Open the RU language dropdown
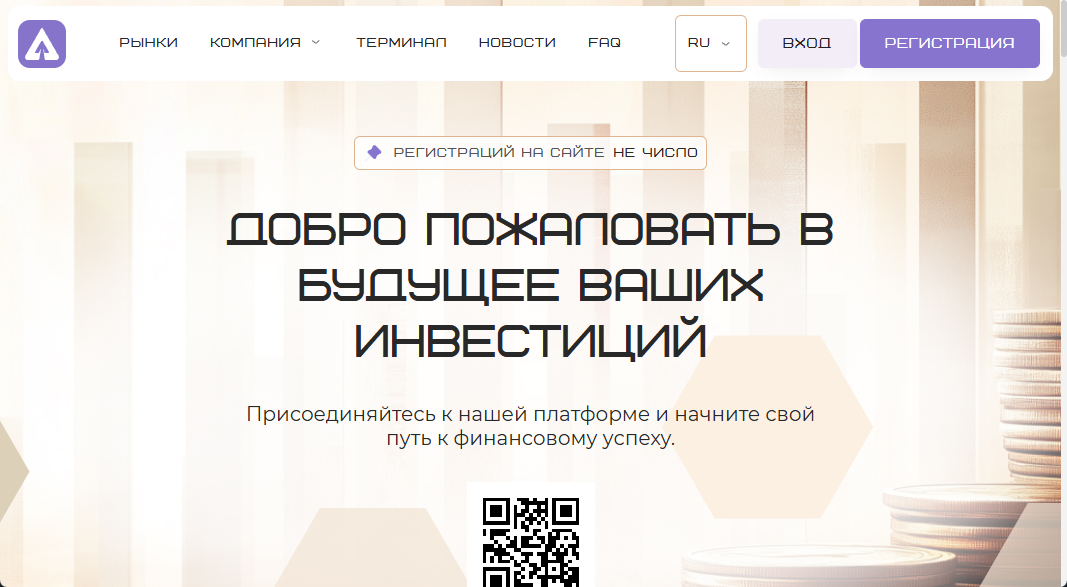This screenshot has width=1067, height=587. pyautogui.click(x=710, y=44)
